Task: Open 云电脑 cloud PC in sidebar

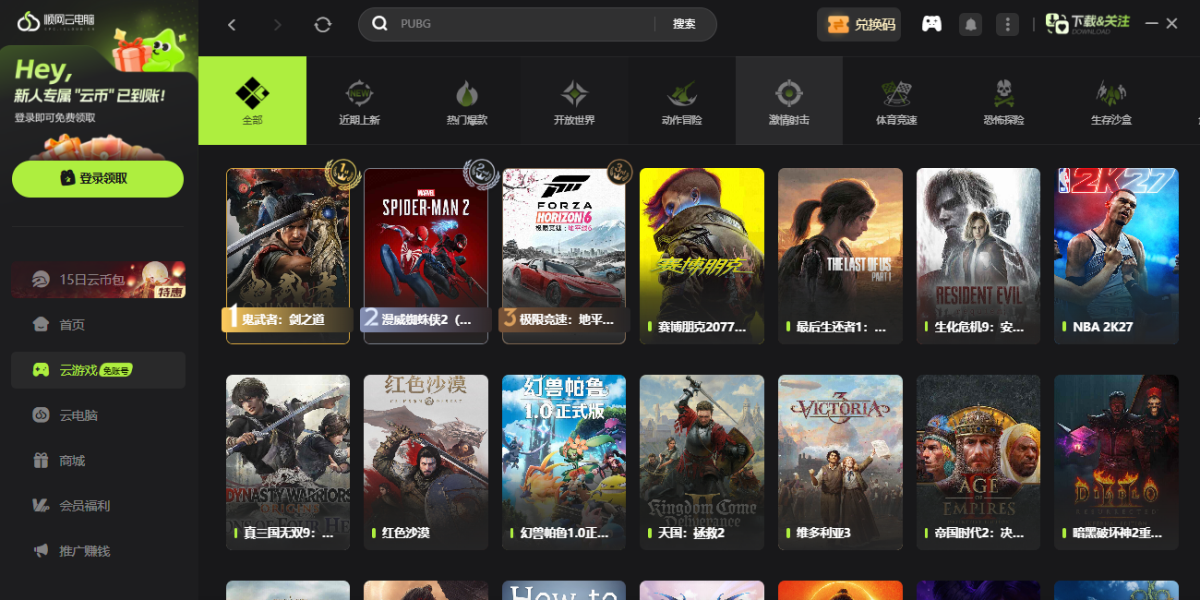Action: tap(98, 415)
